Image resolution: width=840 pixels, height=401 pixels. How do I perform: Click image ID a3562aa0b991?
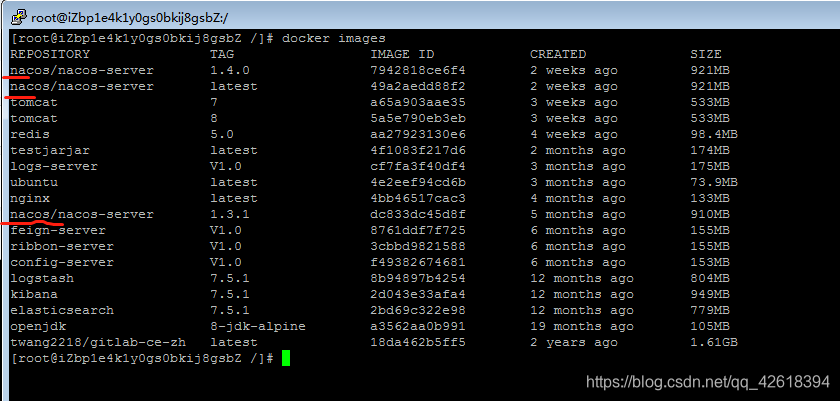(418, 327)
